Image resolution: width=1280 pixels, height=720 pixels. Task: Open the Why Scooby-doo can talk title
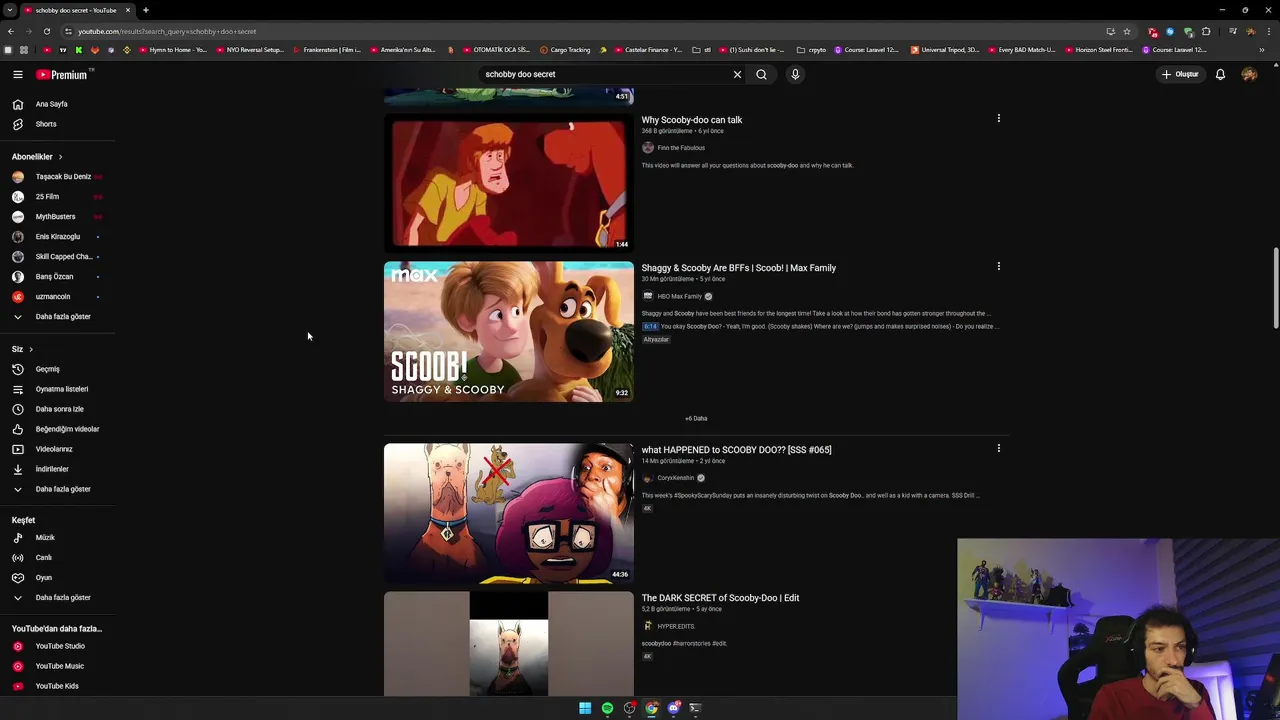point(692,120)
